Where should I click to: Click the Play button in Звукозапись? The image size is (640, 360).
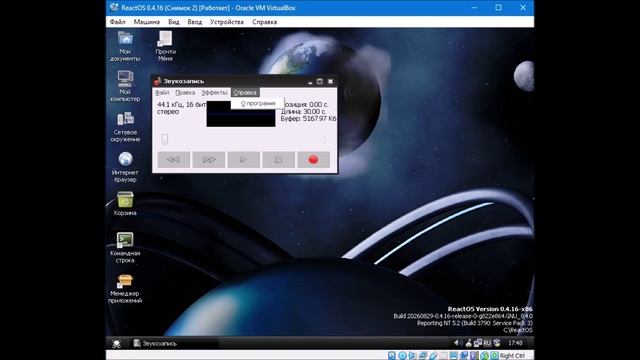coord(243,160)
